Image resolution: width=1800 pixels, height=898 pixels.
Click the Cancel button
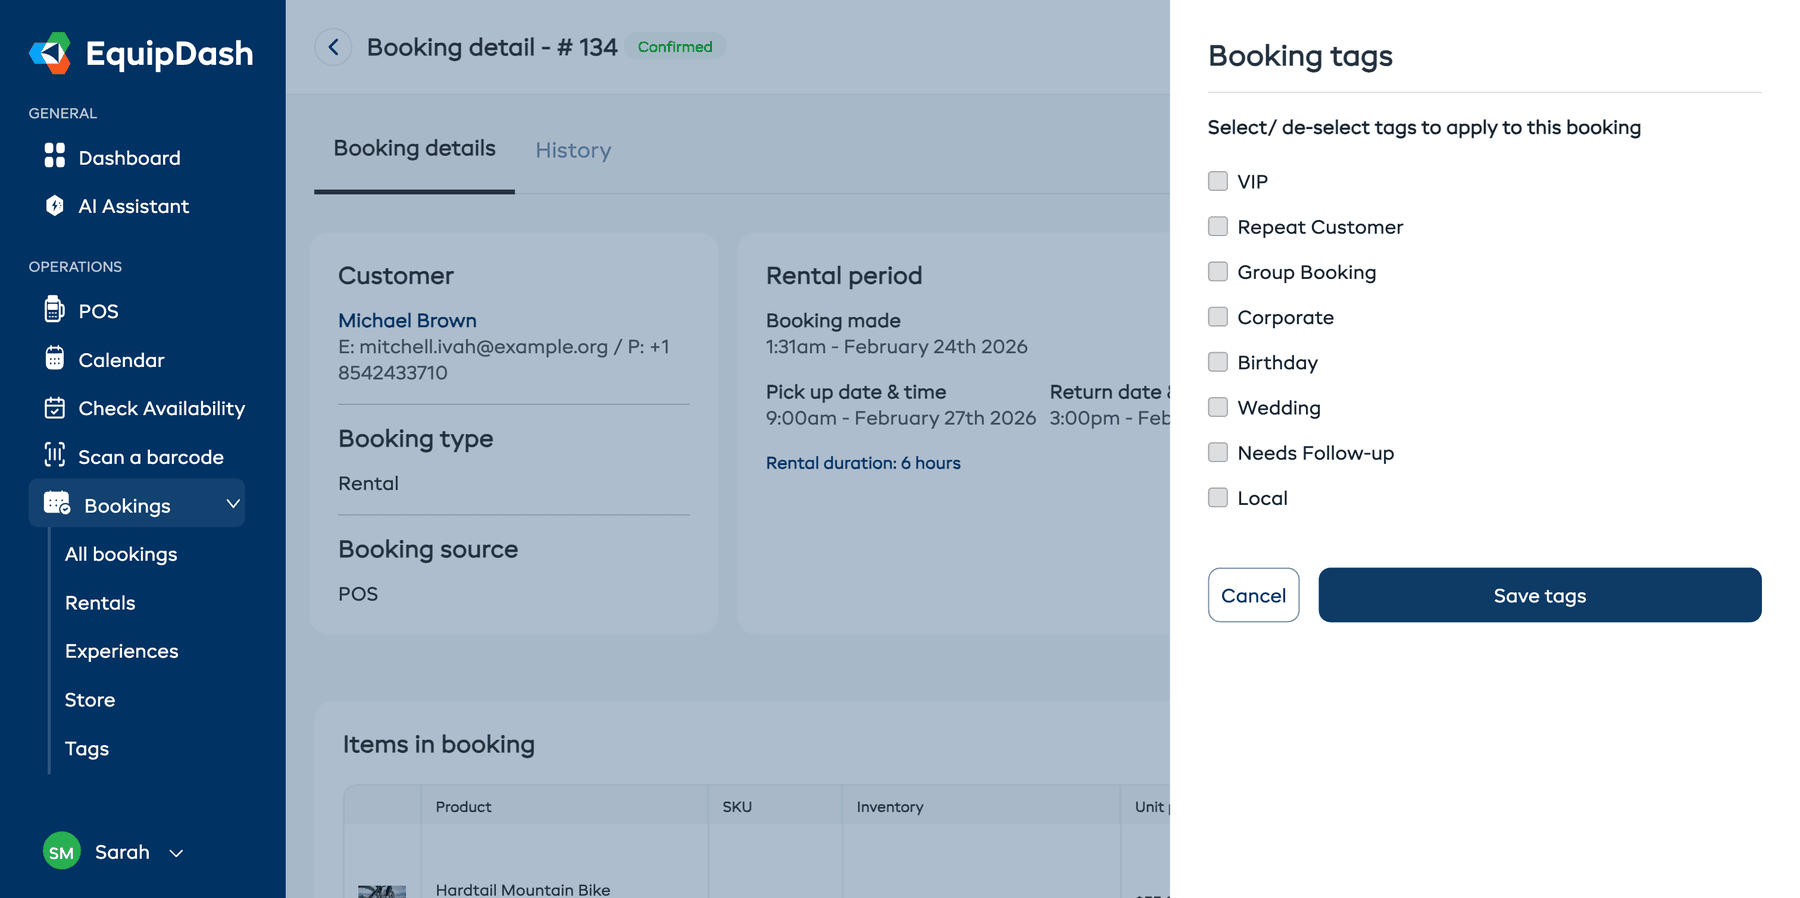pyautogui.click(x=1253, y=595)
